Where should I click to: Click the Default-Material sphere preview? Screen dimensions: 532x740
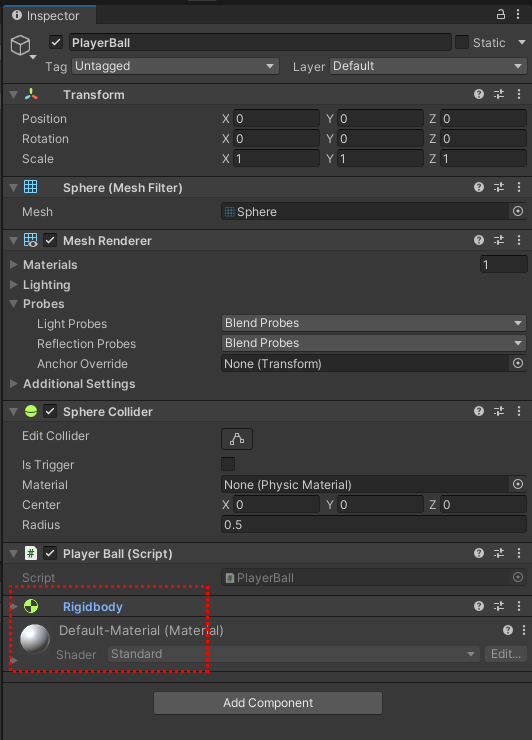click(x=35, y=639)
